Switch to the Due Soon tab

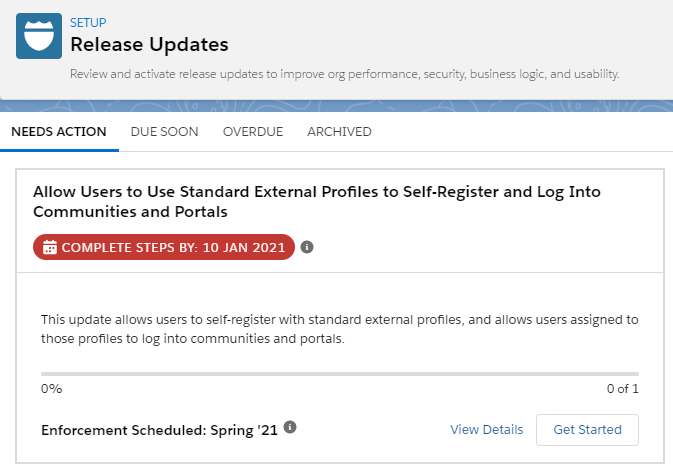pyautogui.click(x=164, y=132)
